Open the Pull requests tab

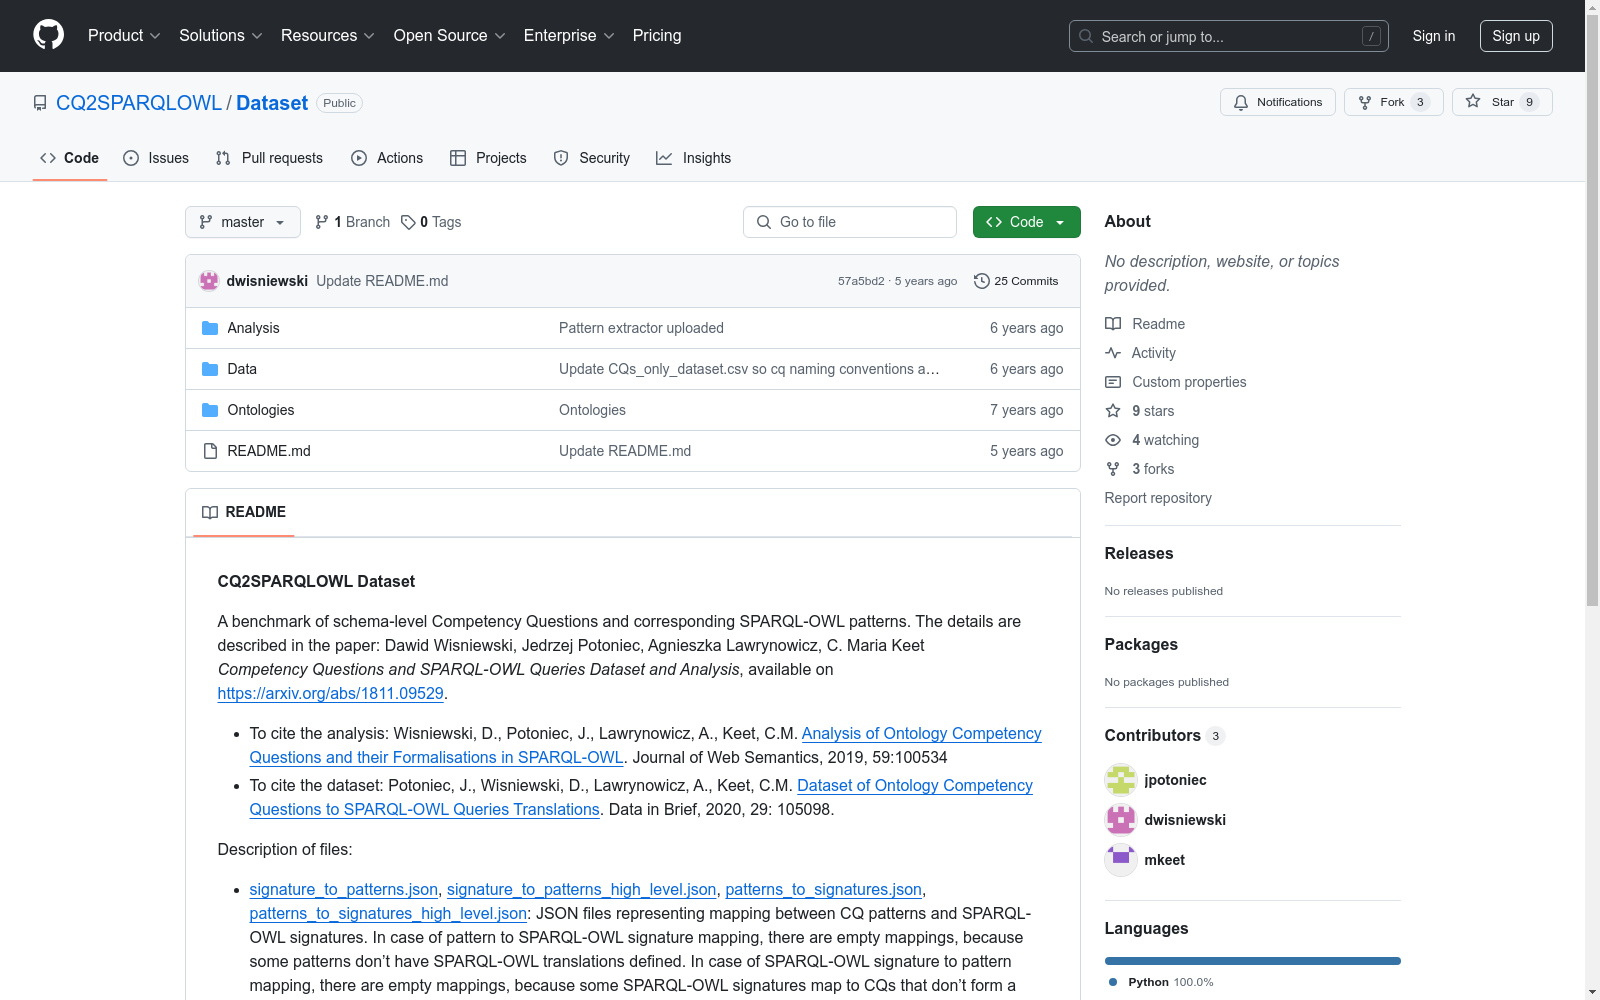[x=269, y=158]
